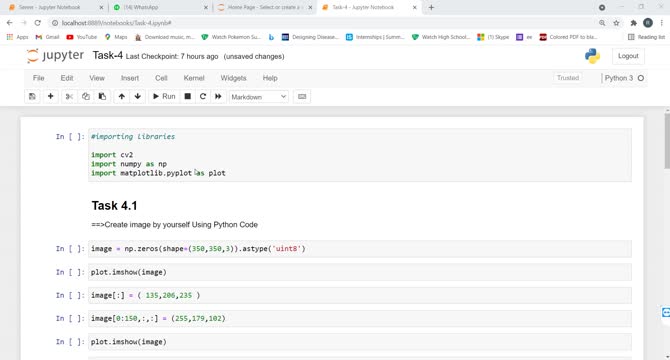Screen dimensions: 670x360
Task: Open the Kernel menu
Action: (194, 78)
